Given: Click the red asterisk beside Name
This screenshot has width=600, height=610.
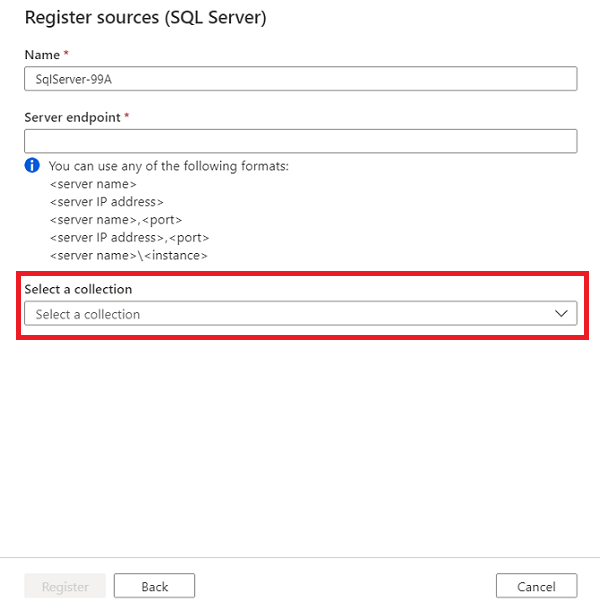Looking at the screenshot, I should point(66,55).
